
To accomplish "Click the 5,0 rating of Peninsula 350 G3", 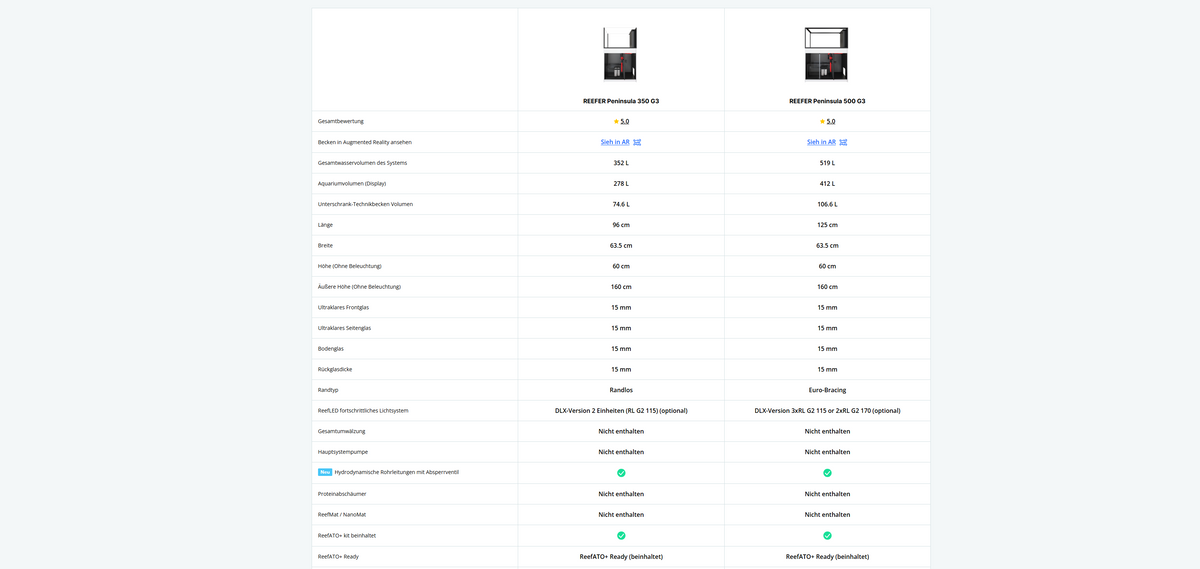I will [x=625, y=121].
